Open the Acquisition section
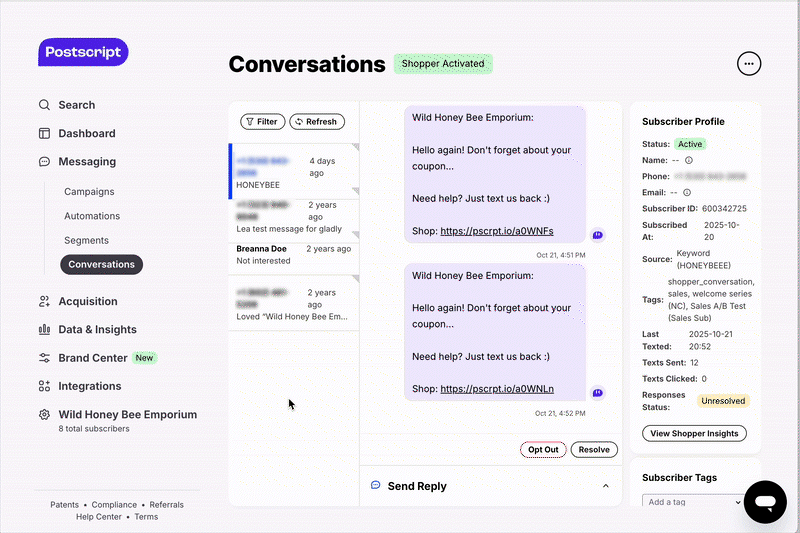The image size is (800, 533). click(x=88, y=301)
